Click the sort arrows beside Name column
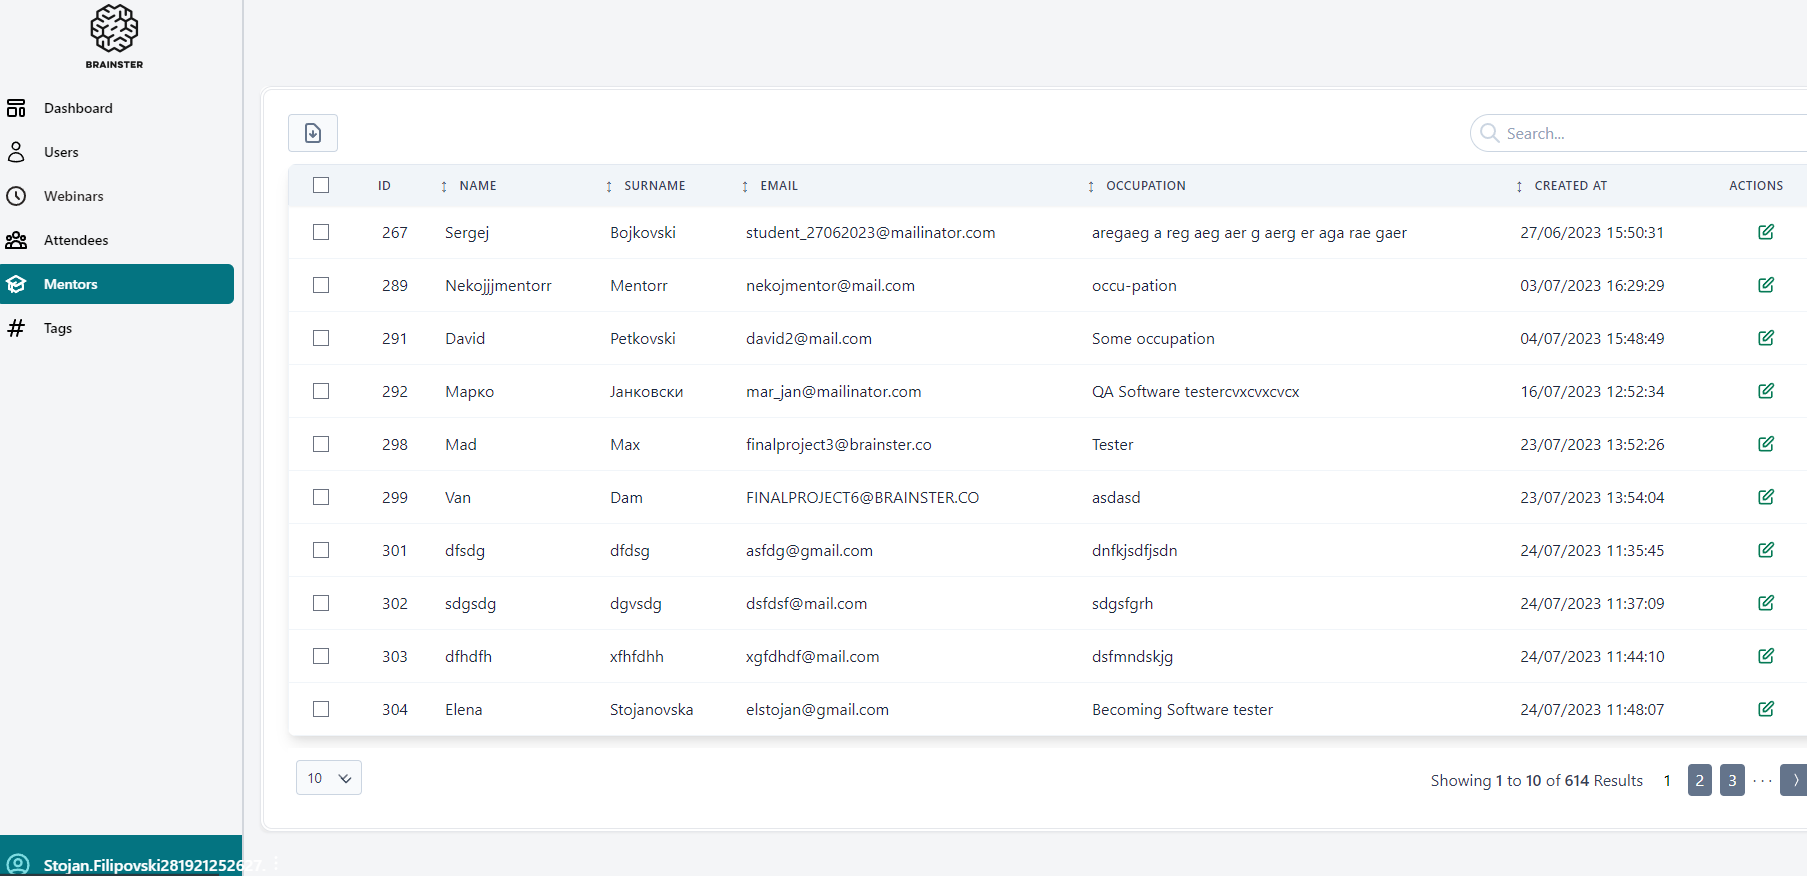The width and height of the screenshot is (1807, 876). [x=444, y=187]
